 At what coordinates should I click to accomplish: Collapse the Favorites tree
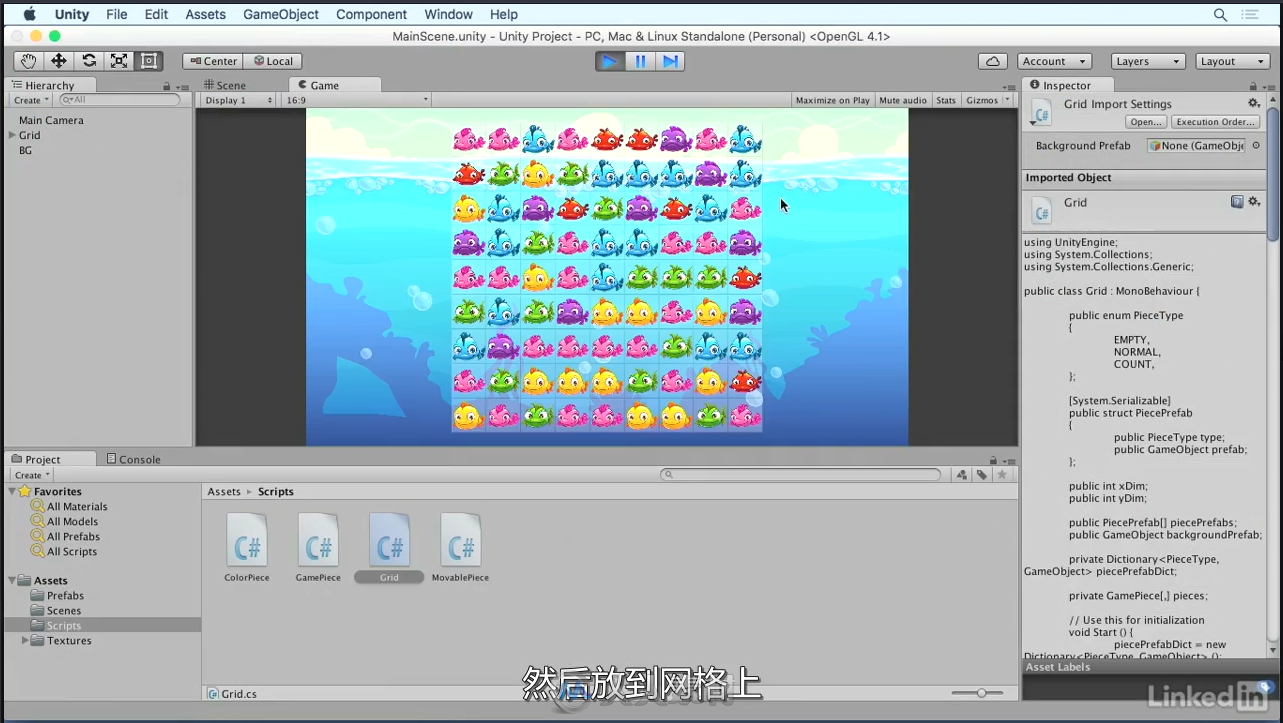click(x=12, y=491)
